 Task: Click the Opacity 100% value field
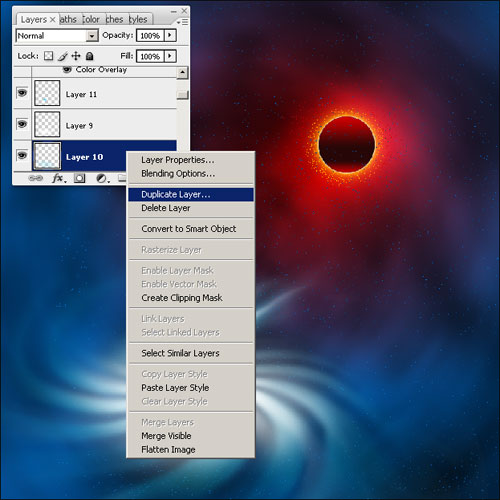click(x=150, y=35)
